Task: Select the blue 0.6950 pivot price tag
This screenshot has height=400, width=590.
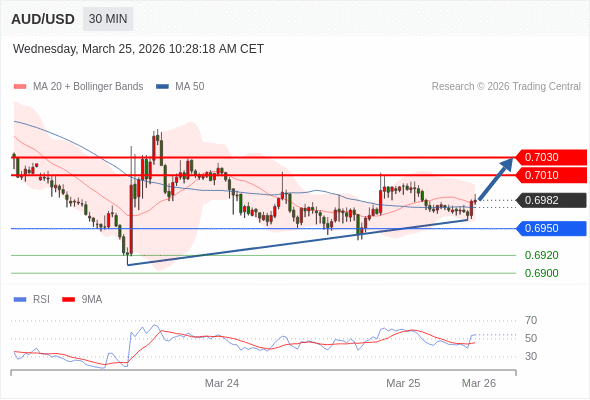Action: tap(551, 228)
